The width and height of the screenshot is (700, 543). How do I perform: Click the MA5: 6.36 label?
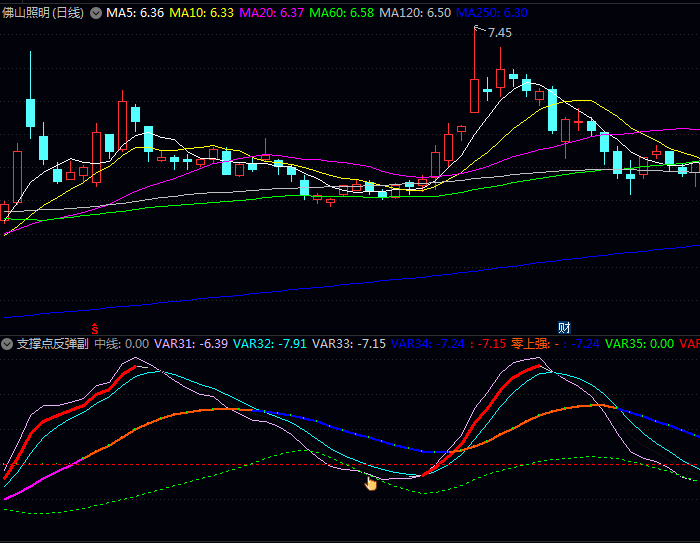tap(135, 13)
